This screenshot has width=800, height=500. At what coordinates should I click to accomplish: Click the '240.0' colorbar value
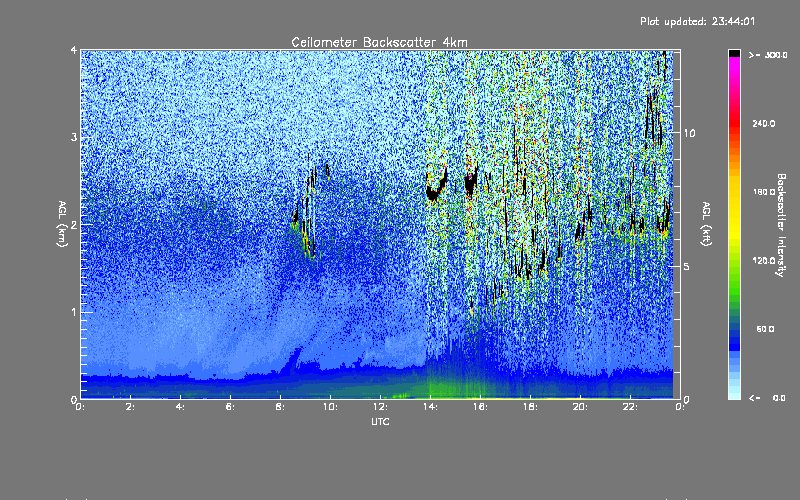[764, 123]
